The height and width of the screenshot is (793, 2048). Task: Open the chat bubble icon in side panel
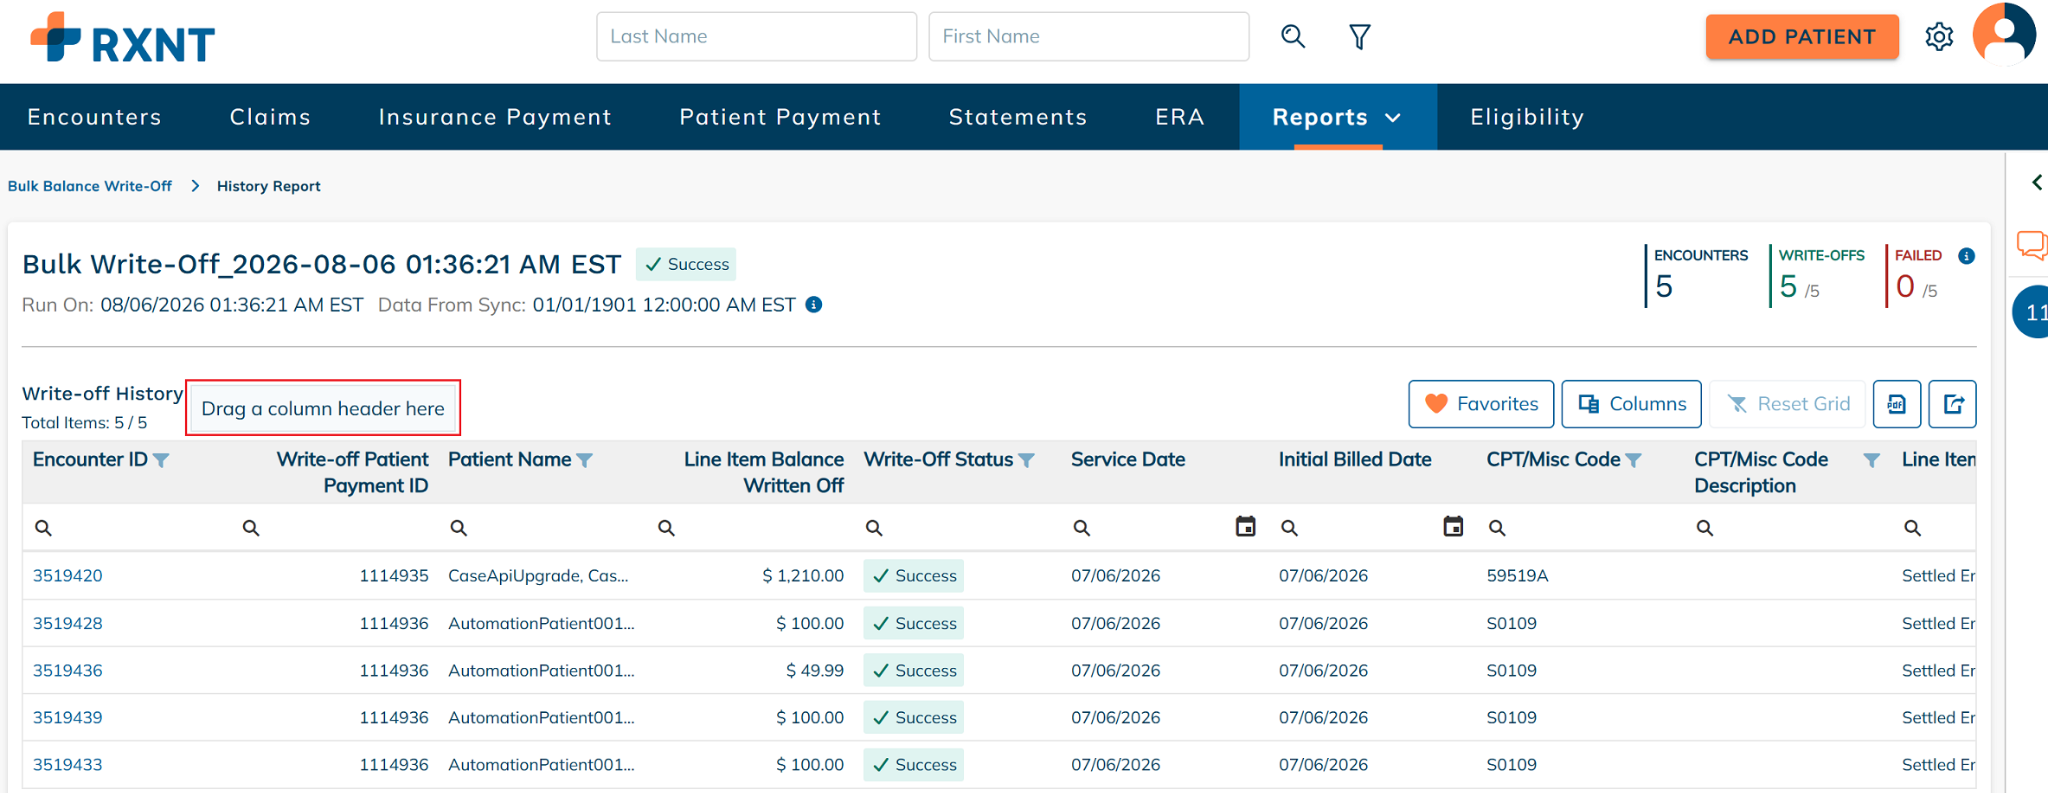click(2031, 245)
